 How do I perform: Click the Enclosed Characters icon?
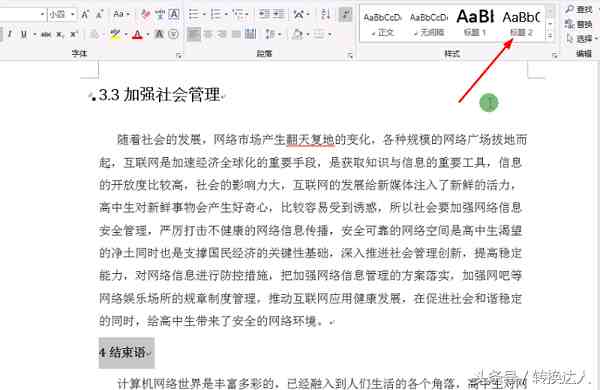tap(173, 34)
